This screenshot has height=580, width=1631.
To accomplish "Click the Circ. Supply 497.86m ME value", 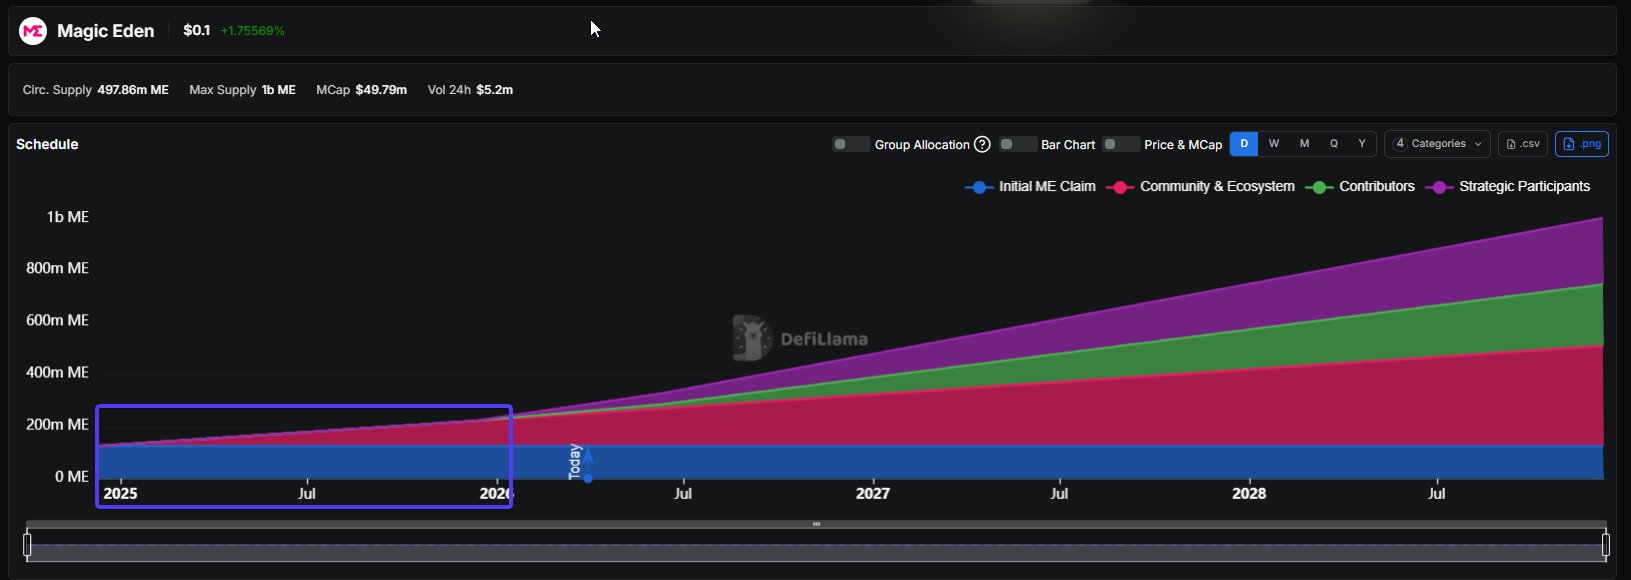I will [x=133, y=90].
